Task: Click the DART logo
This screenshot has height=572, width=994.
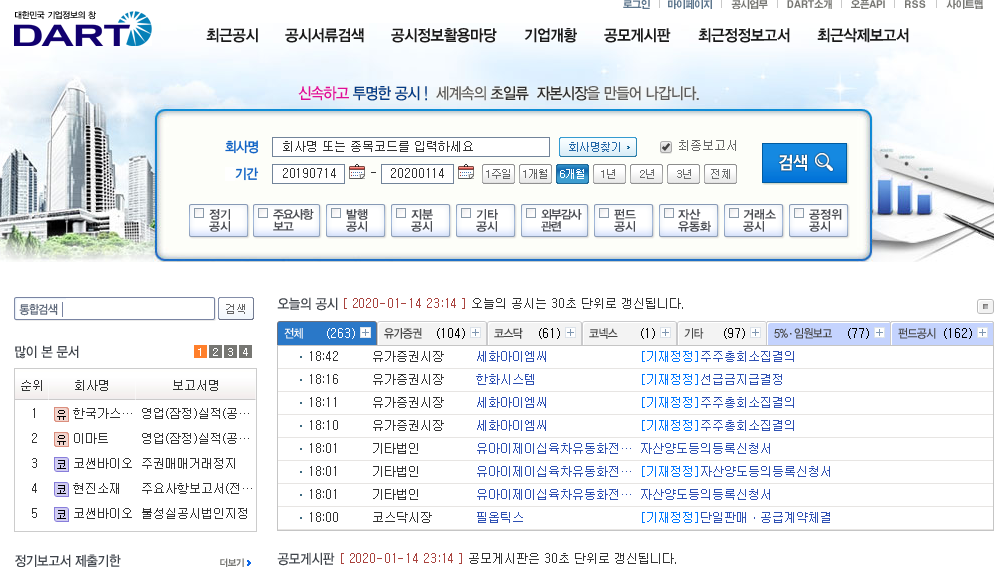Action: click(x=82, y=29)
